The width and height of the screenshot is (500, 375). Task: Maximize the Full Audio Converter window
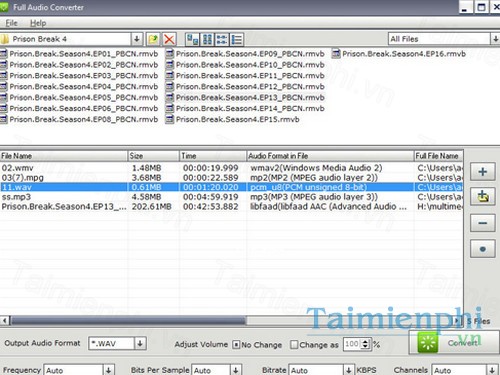tap(481, 7)
